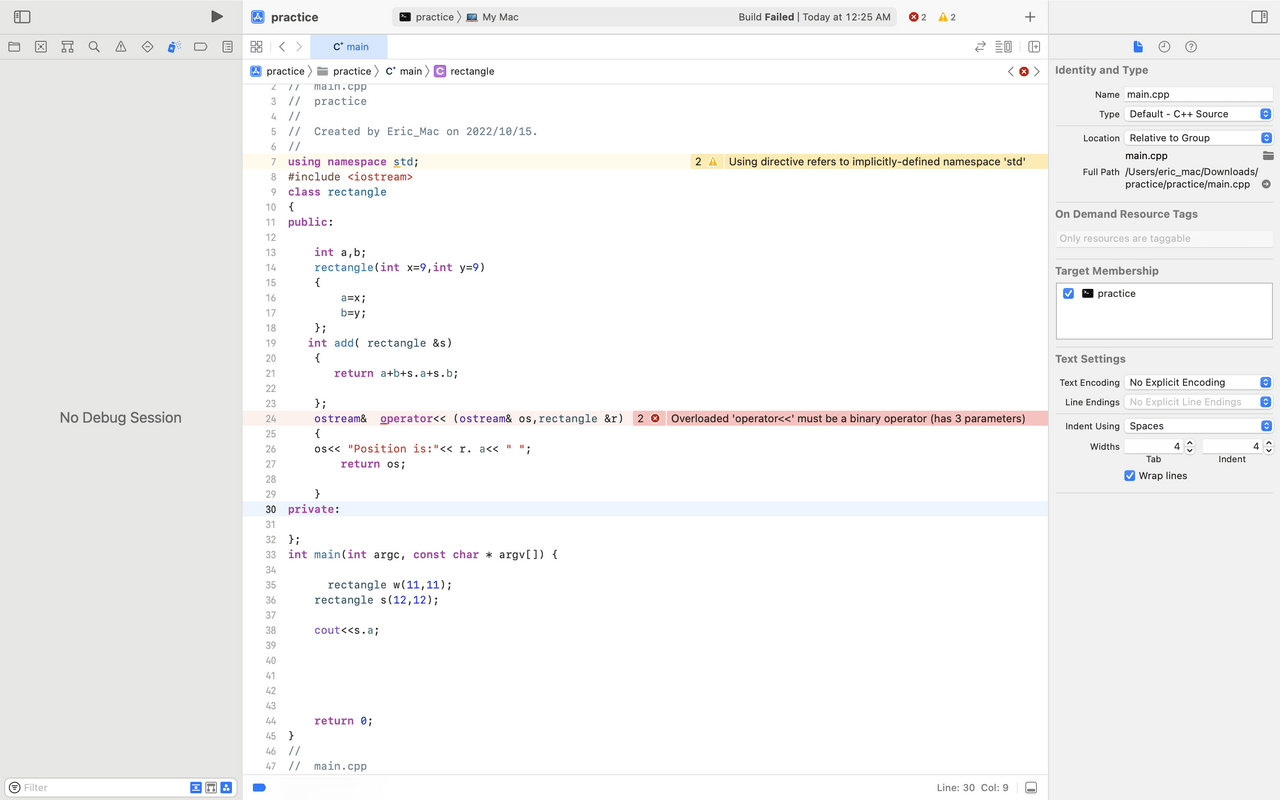Click the blue breakpoint toggle in the bottom bar
The image size is (1280, 800).
click(259, 788)
